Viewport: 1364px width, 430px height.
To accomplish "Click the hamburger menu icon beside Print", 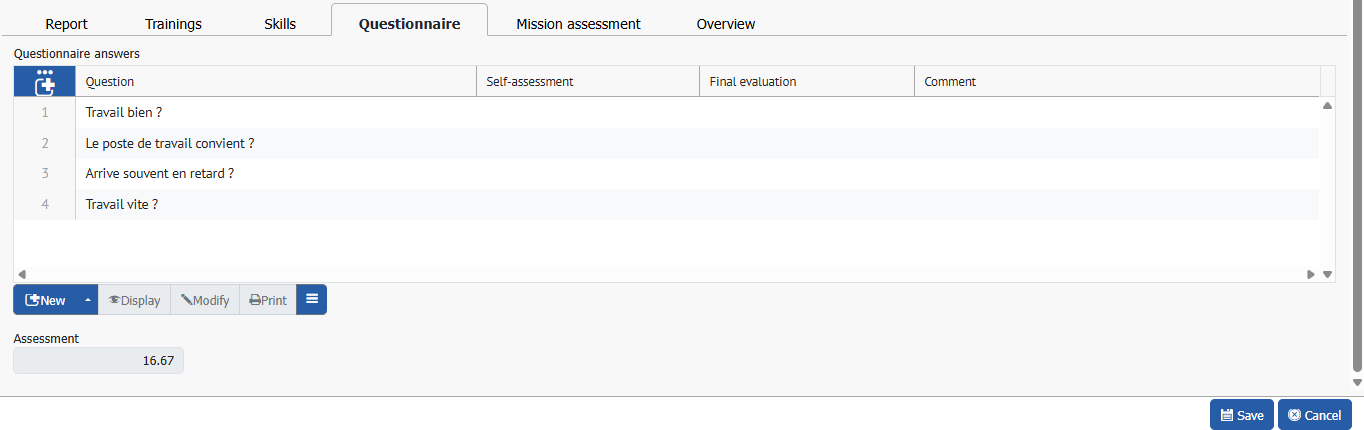I will click(311, 300).
